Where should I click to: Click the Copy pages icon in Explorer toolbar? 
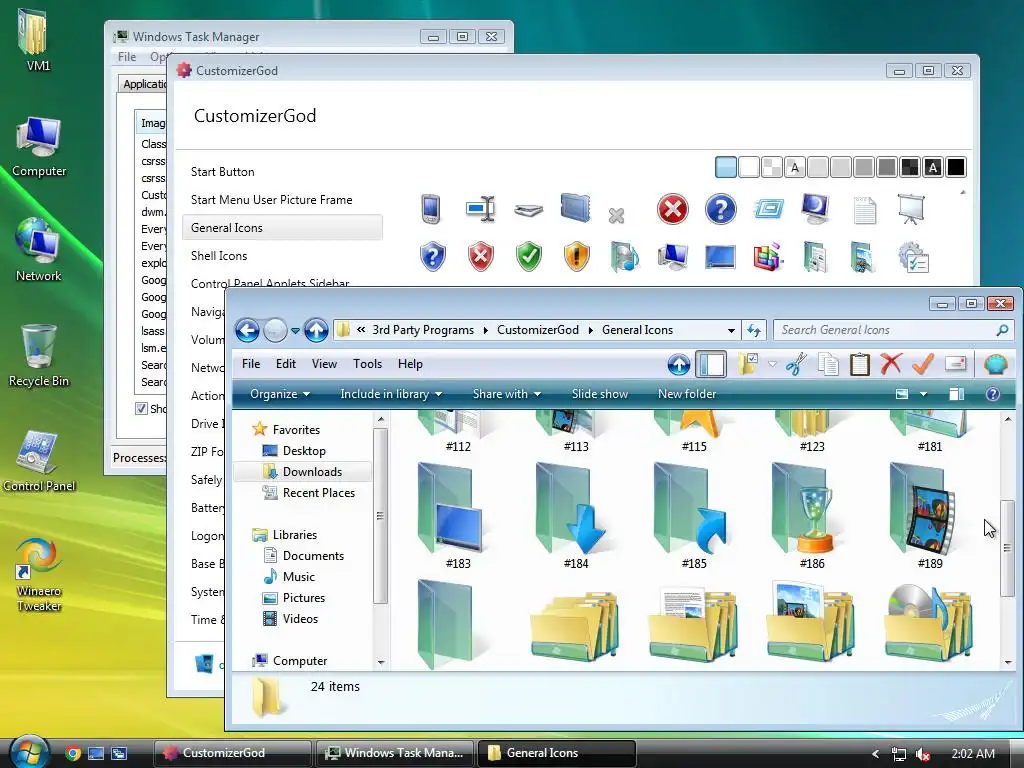(829, 364)
